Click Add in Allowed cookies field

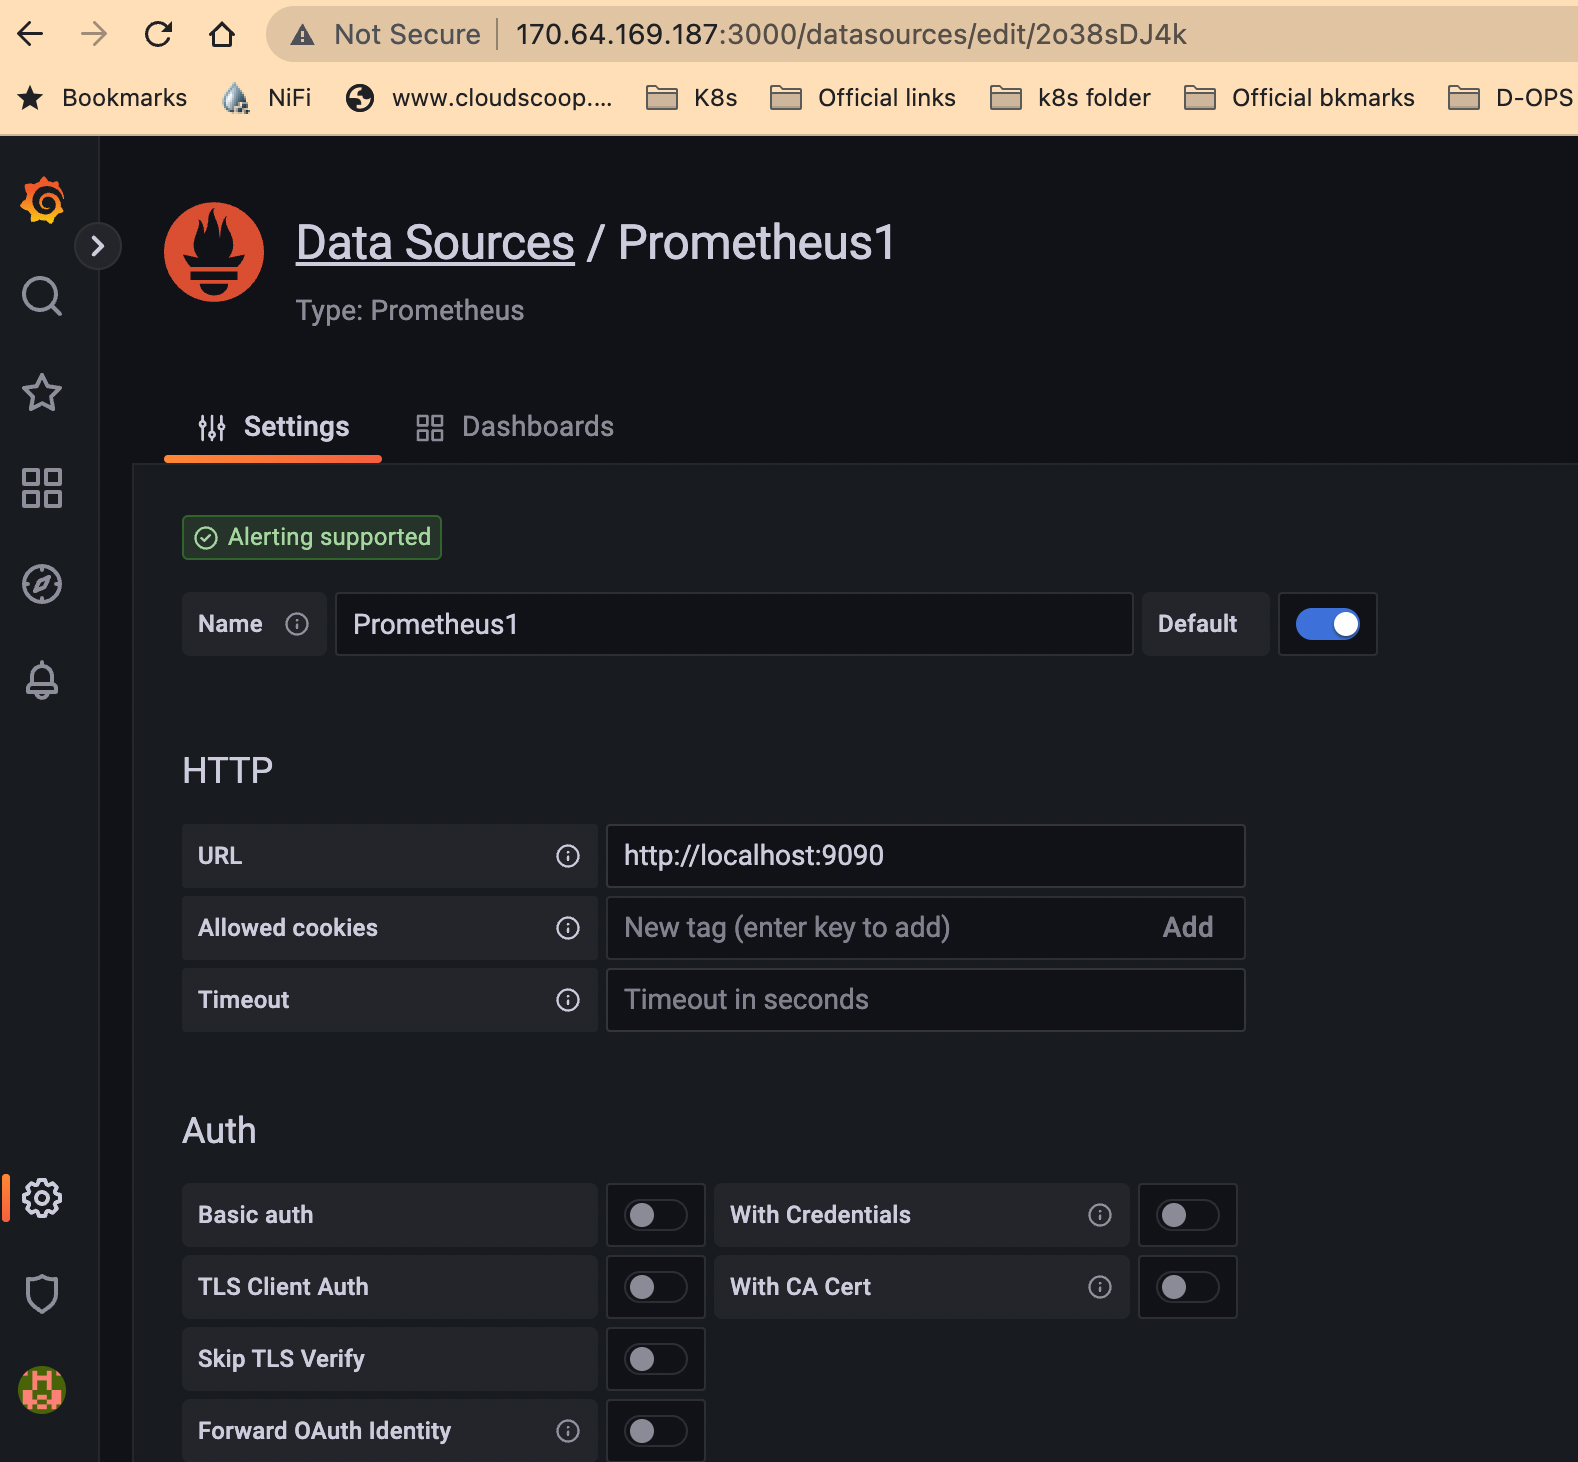click(x=1188, y=928)
